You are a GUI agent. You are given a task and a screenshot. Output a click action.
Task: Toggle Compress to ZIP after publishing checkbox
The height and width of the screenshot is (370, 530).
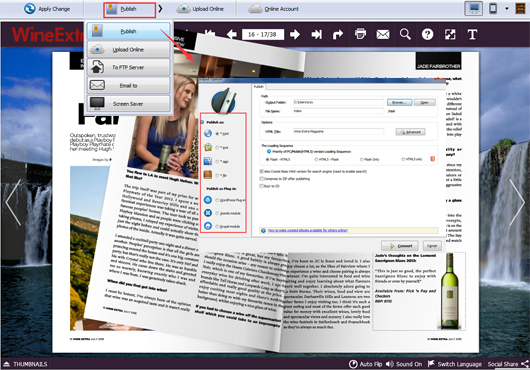click(261, 179)
